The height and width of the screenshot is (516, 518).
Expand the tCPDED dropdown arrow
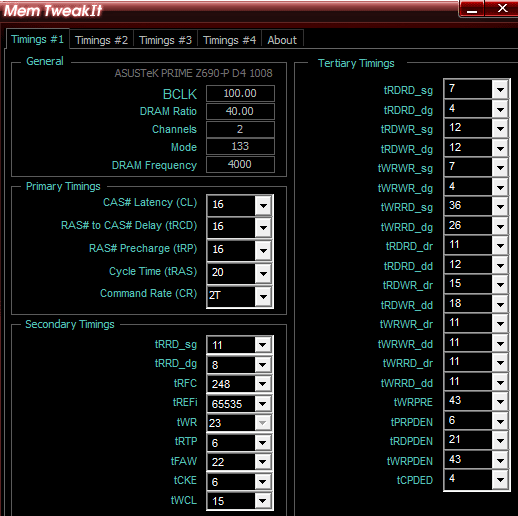(500, 480)
